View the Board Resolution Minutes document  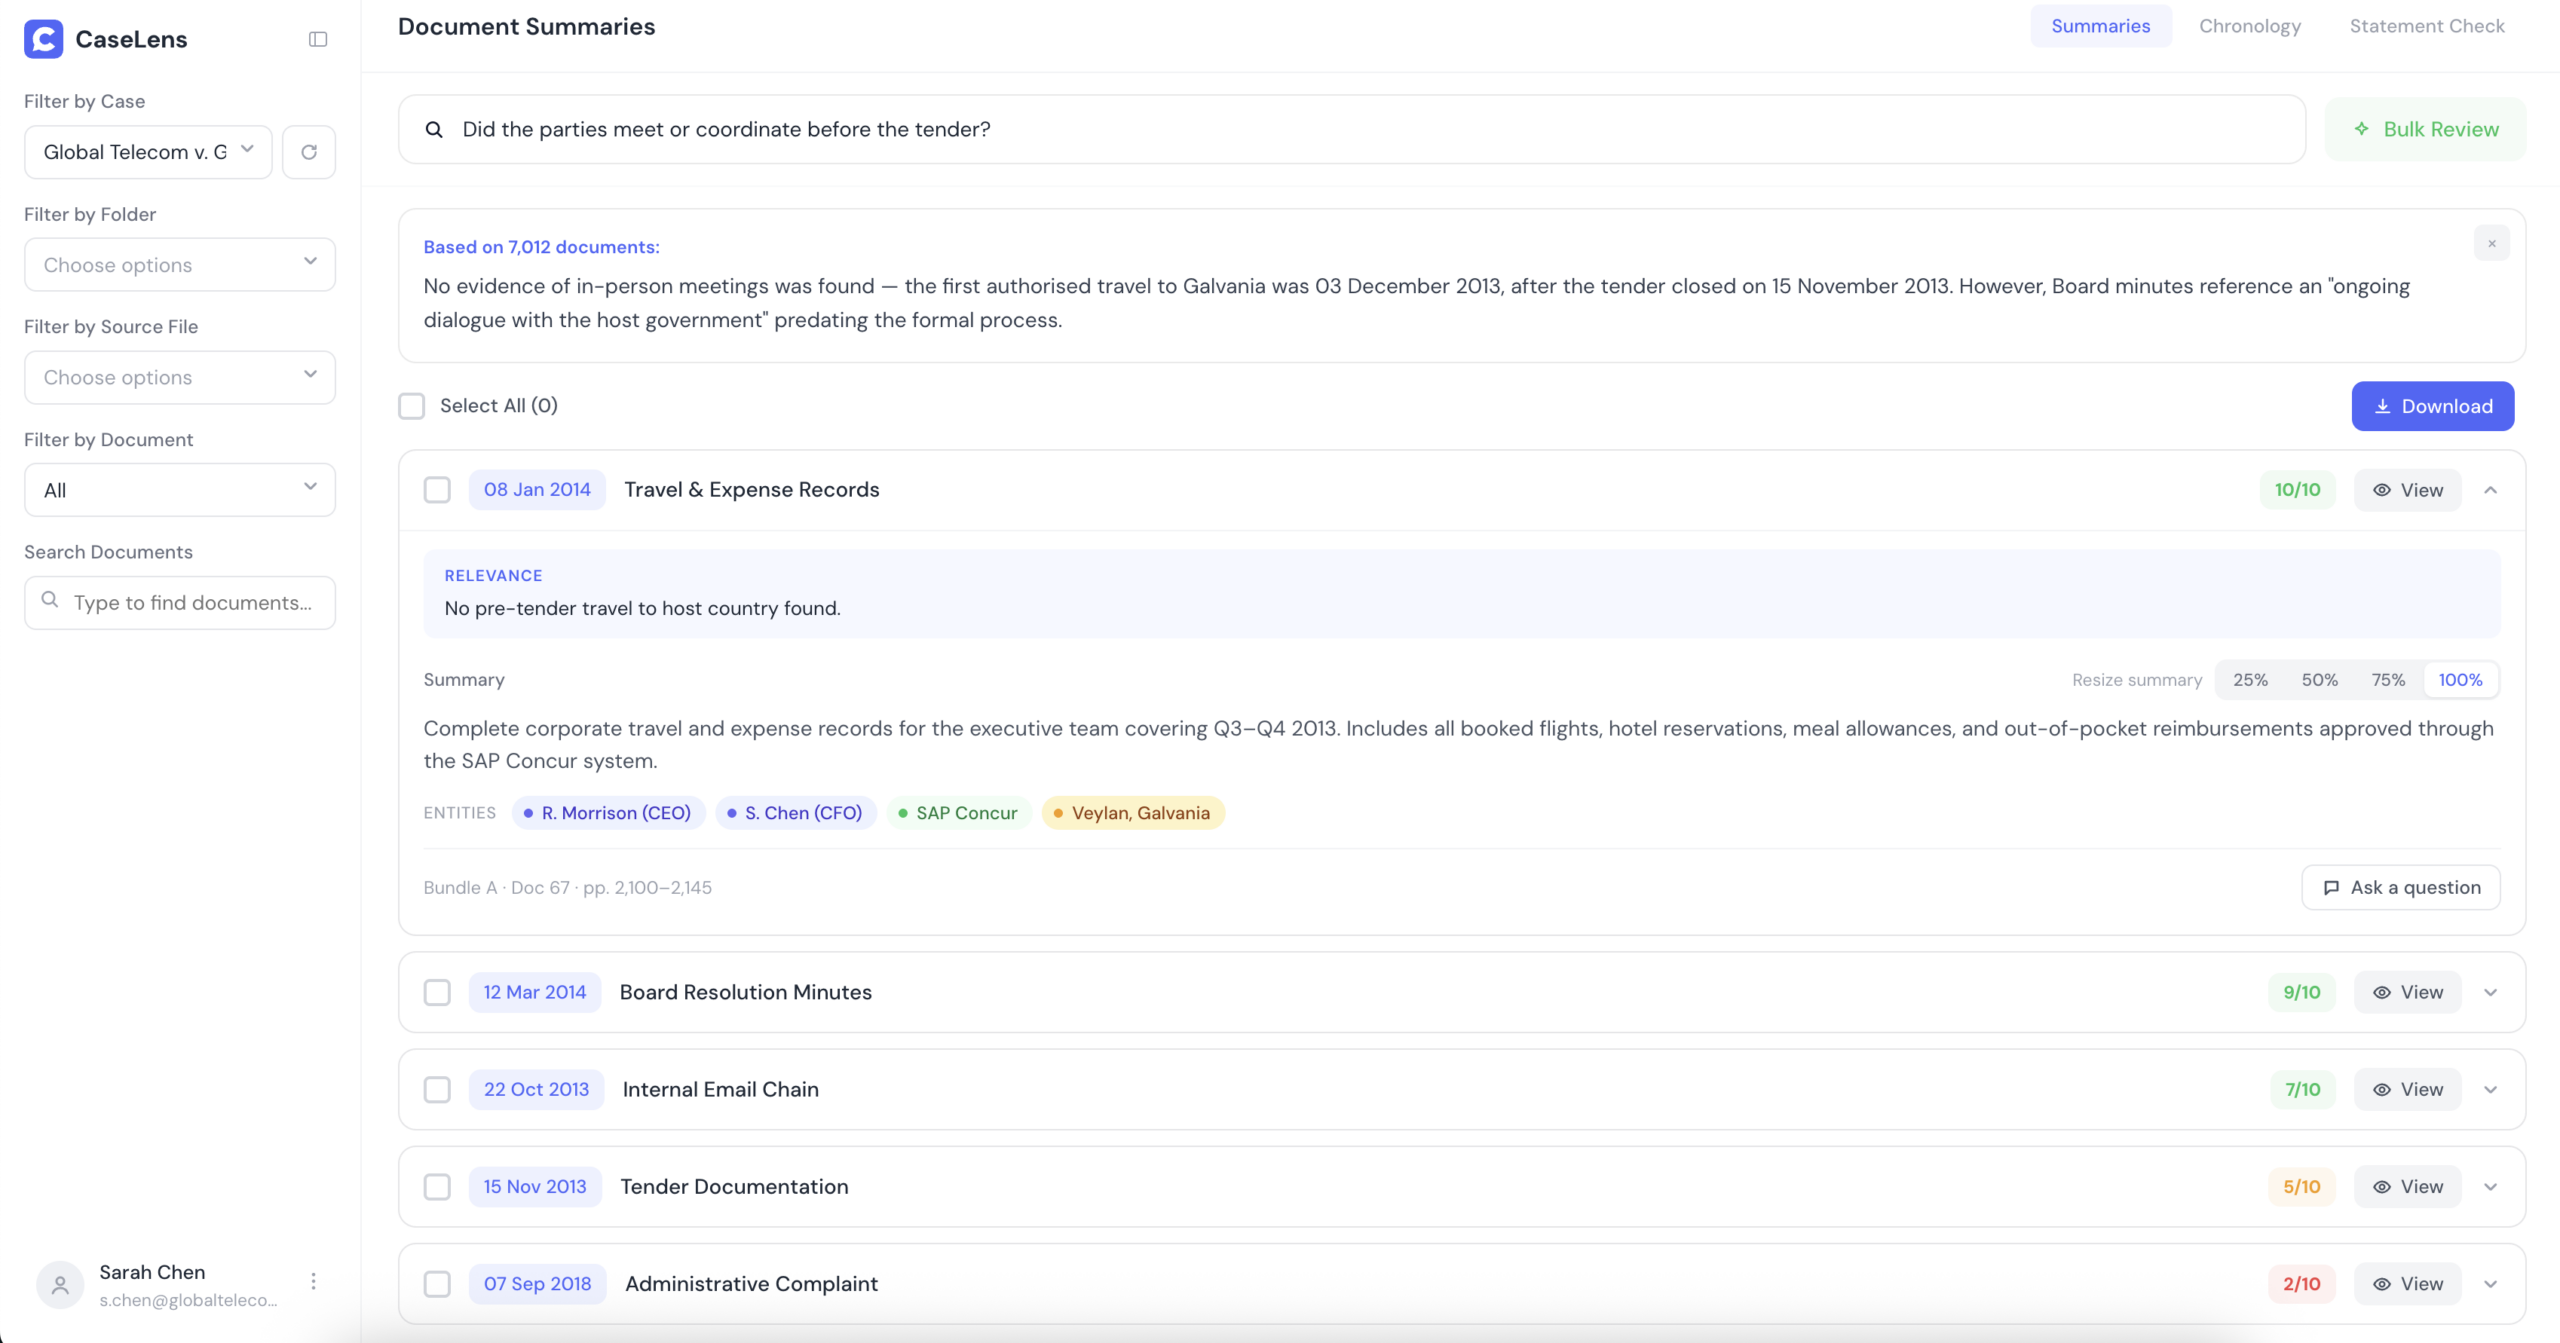click(x=2407, y=992)
